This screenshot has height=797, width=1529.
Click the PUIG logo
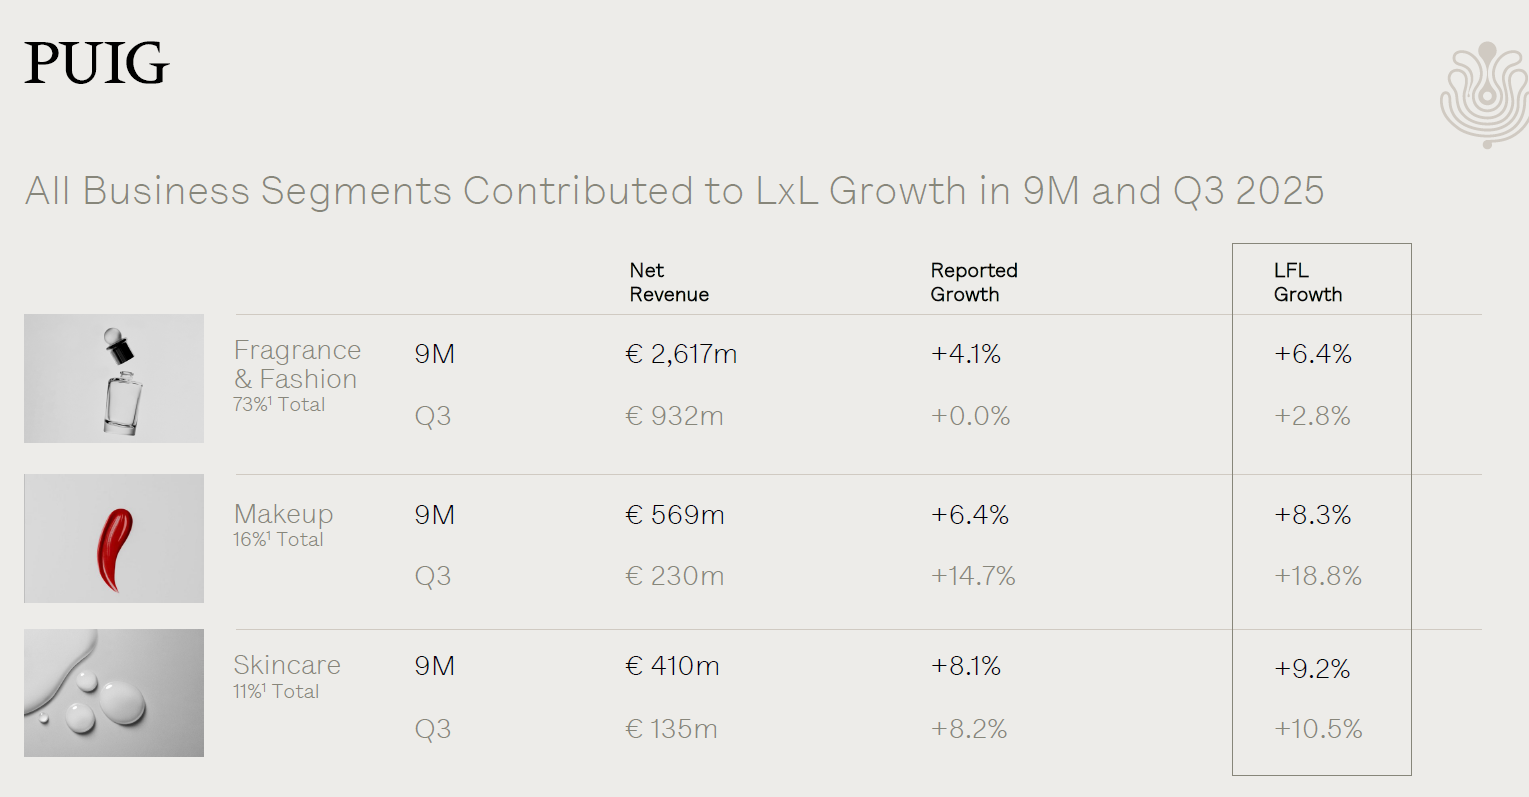click(x=97, y=63)
